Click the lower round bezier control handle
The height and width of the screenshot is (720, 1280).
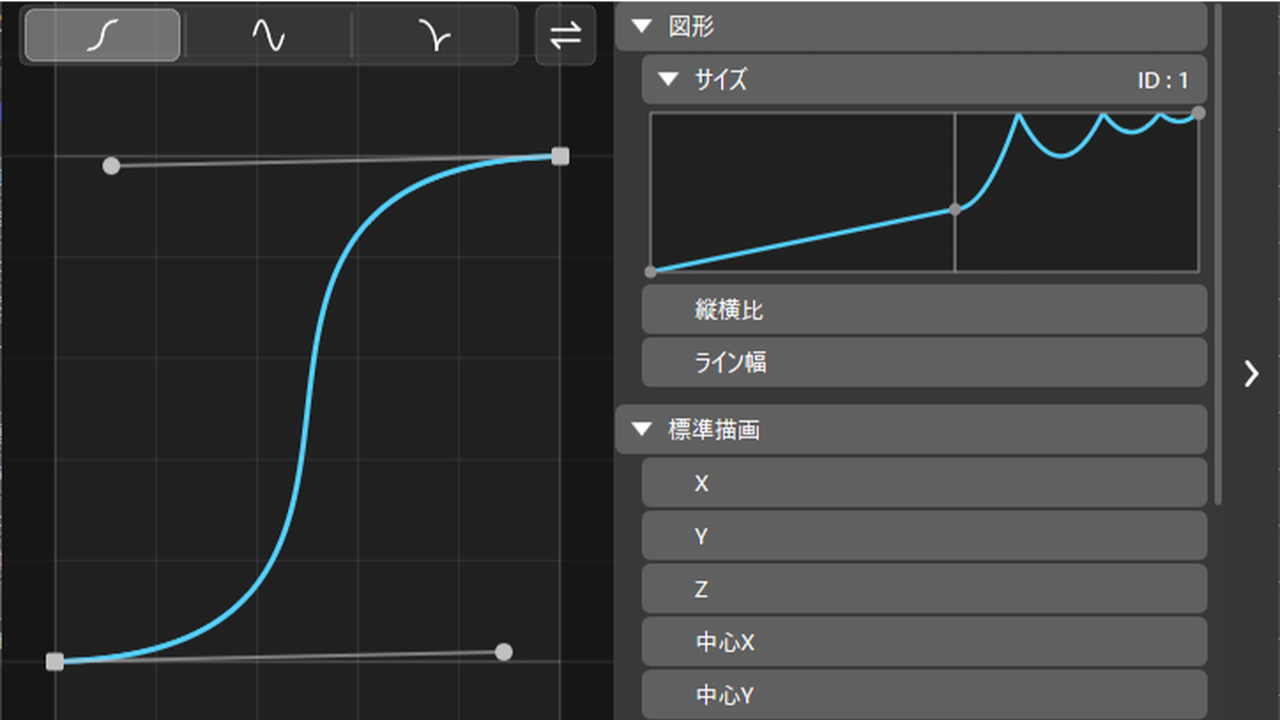[504, 652]
